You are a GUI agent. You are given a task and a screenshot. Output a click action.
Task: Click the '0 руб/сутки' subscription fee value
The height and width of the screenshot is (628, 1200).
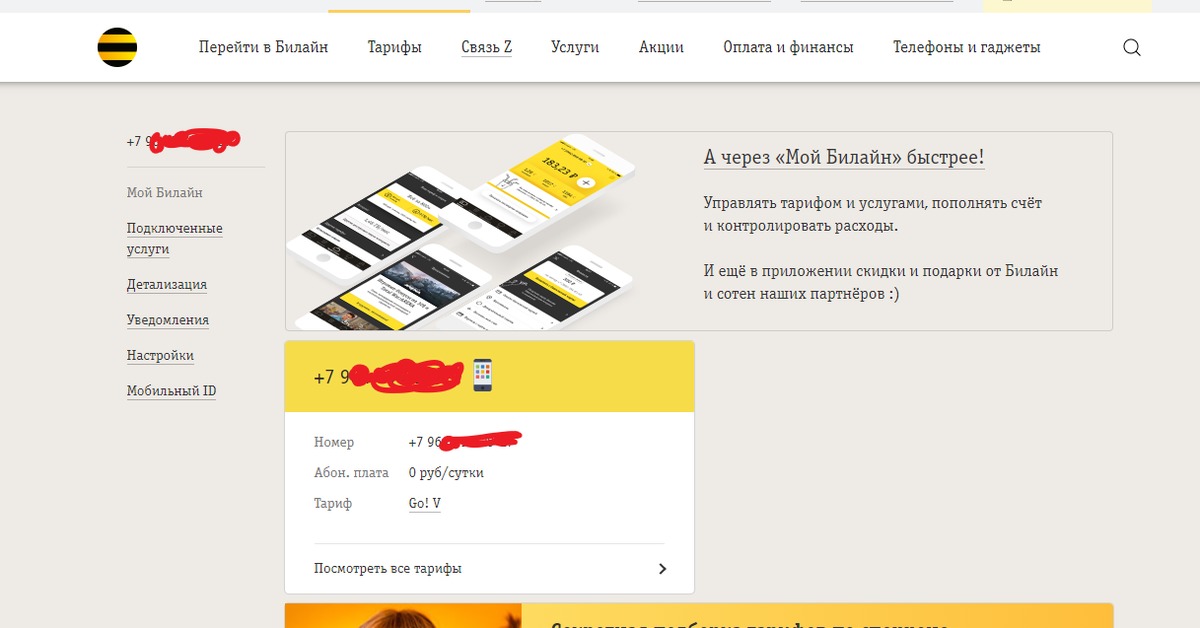pos(446,473)
